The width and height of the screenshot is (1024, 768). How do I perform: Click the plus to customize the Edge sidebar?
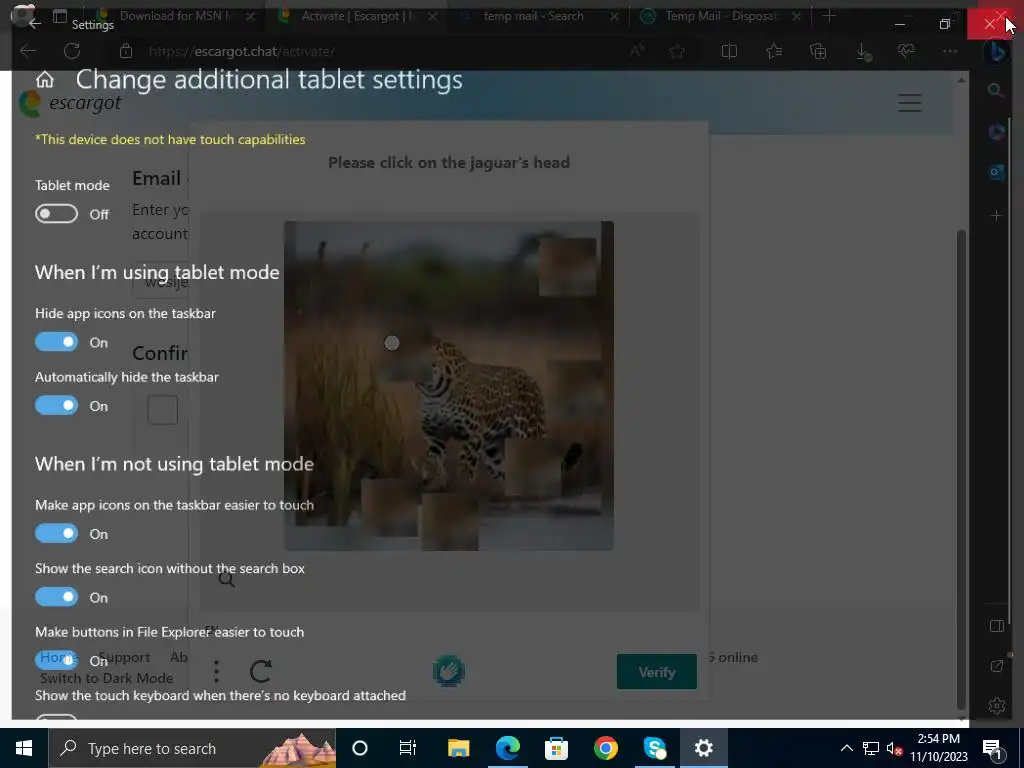pyautogui.click(x=996, y=216)
